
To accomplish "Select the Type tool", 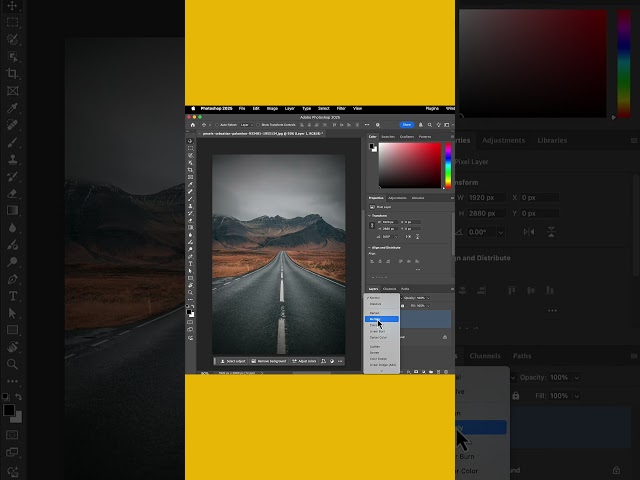I will pos(190,264).
